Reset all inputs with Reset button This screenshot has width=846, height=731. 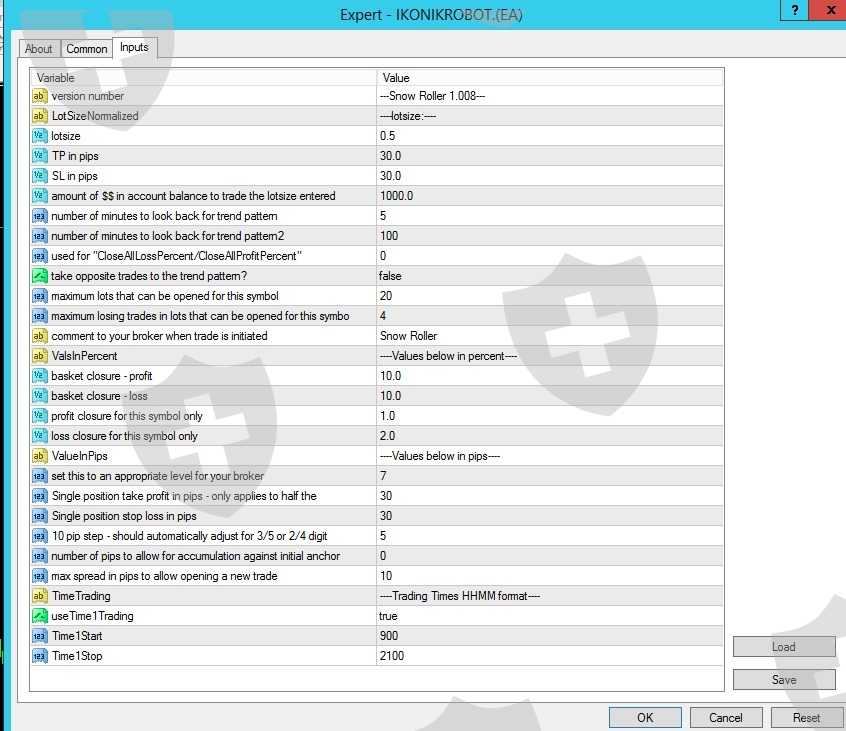click(x=806, y=717)
